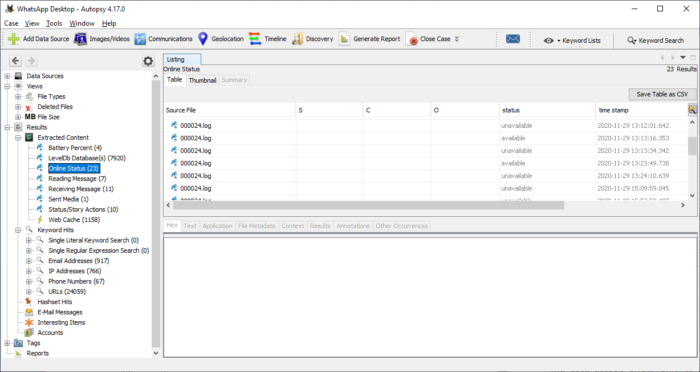Screen dimensions: 700x372
Task: Open the Case menu
Action: (x=11, y=23)
